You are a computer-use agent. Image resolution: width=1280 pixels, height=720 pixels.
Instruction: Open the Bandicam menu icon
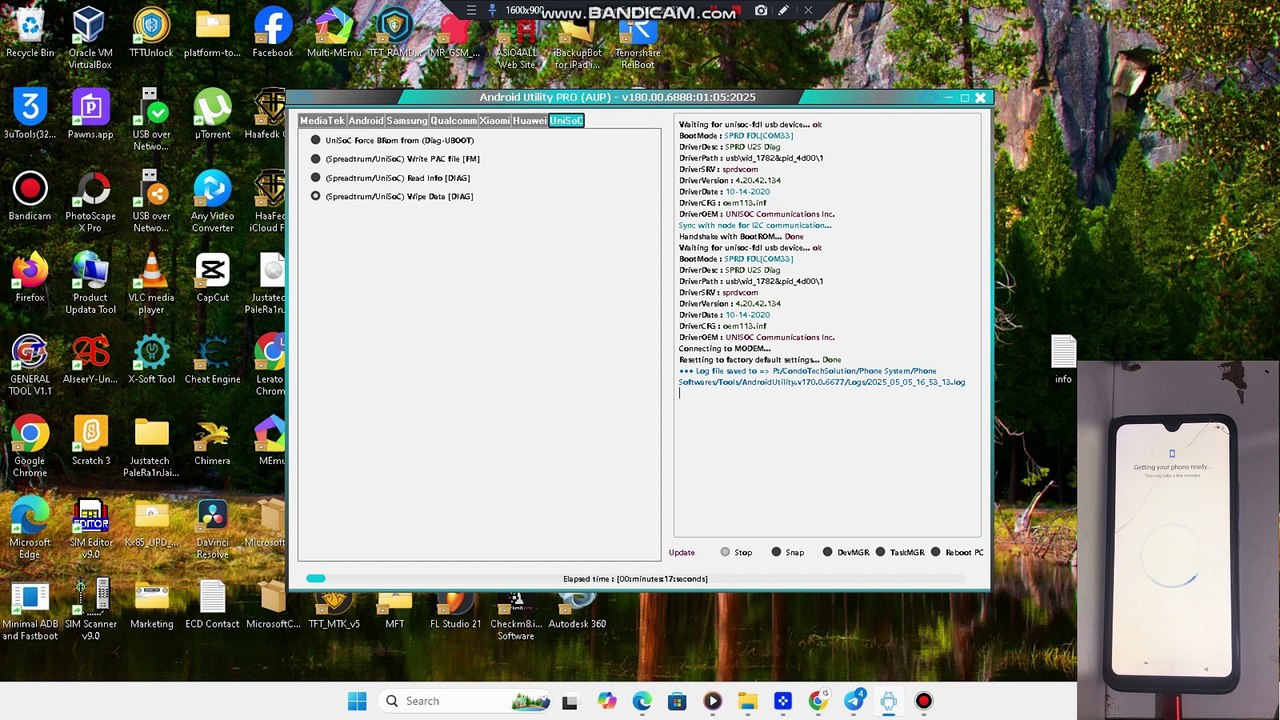coord(472,11)
